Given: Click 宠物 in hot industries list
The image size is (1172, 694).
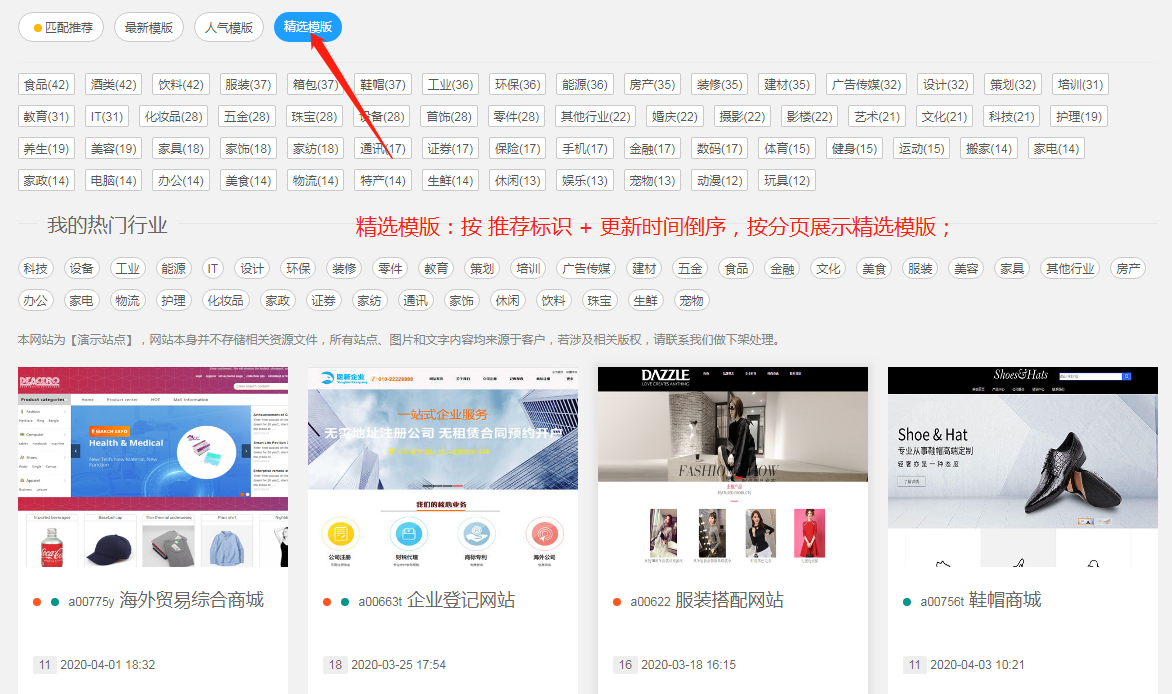Looking at the screenshot, I should (x=691, y=301).
